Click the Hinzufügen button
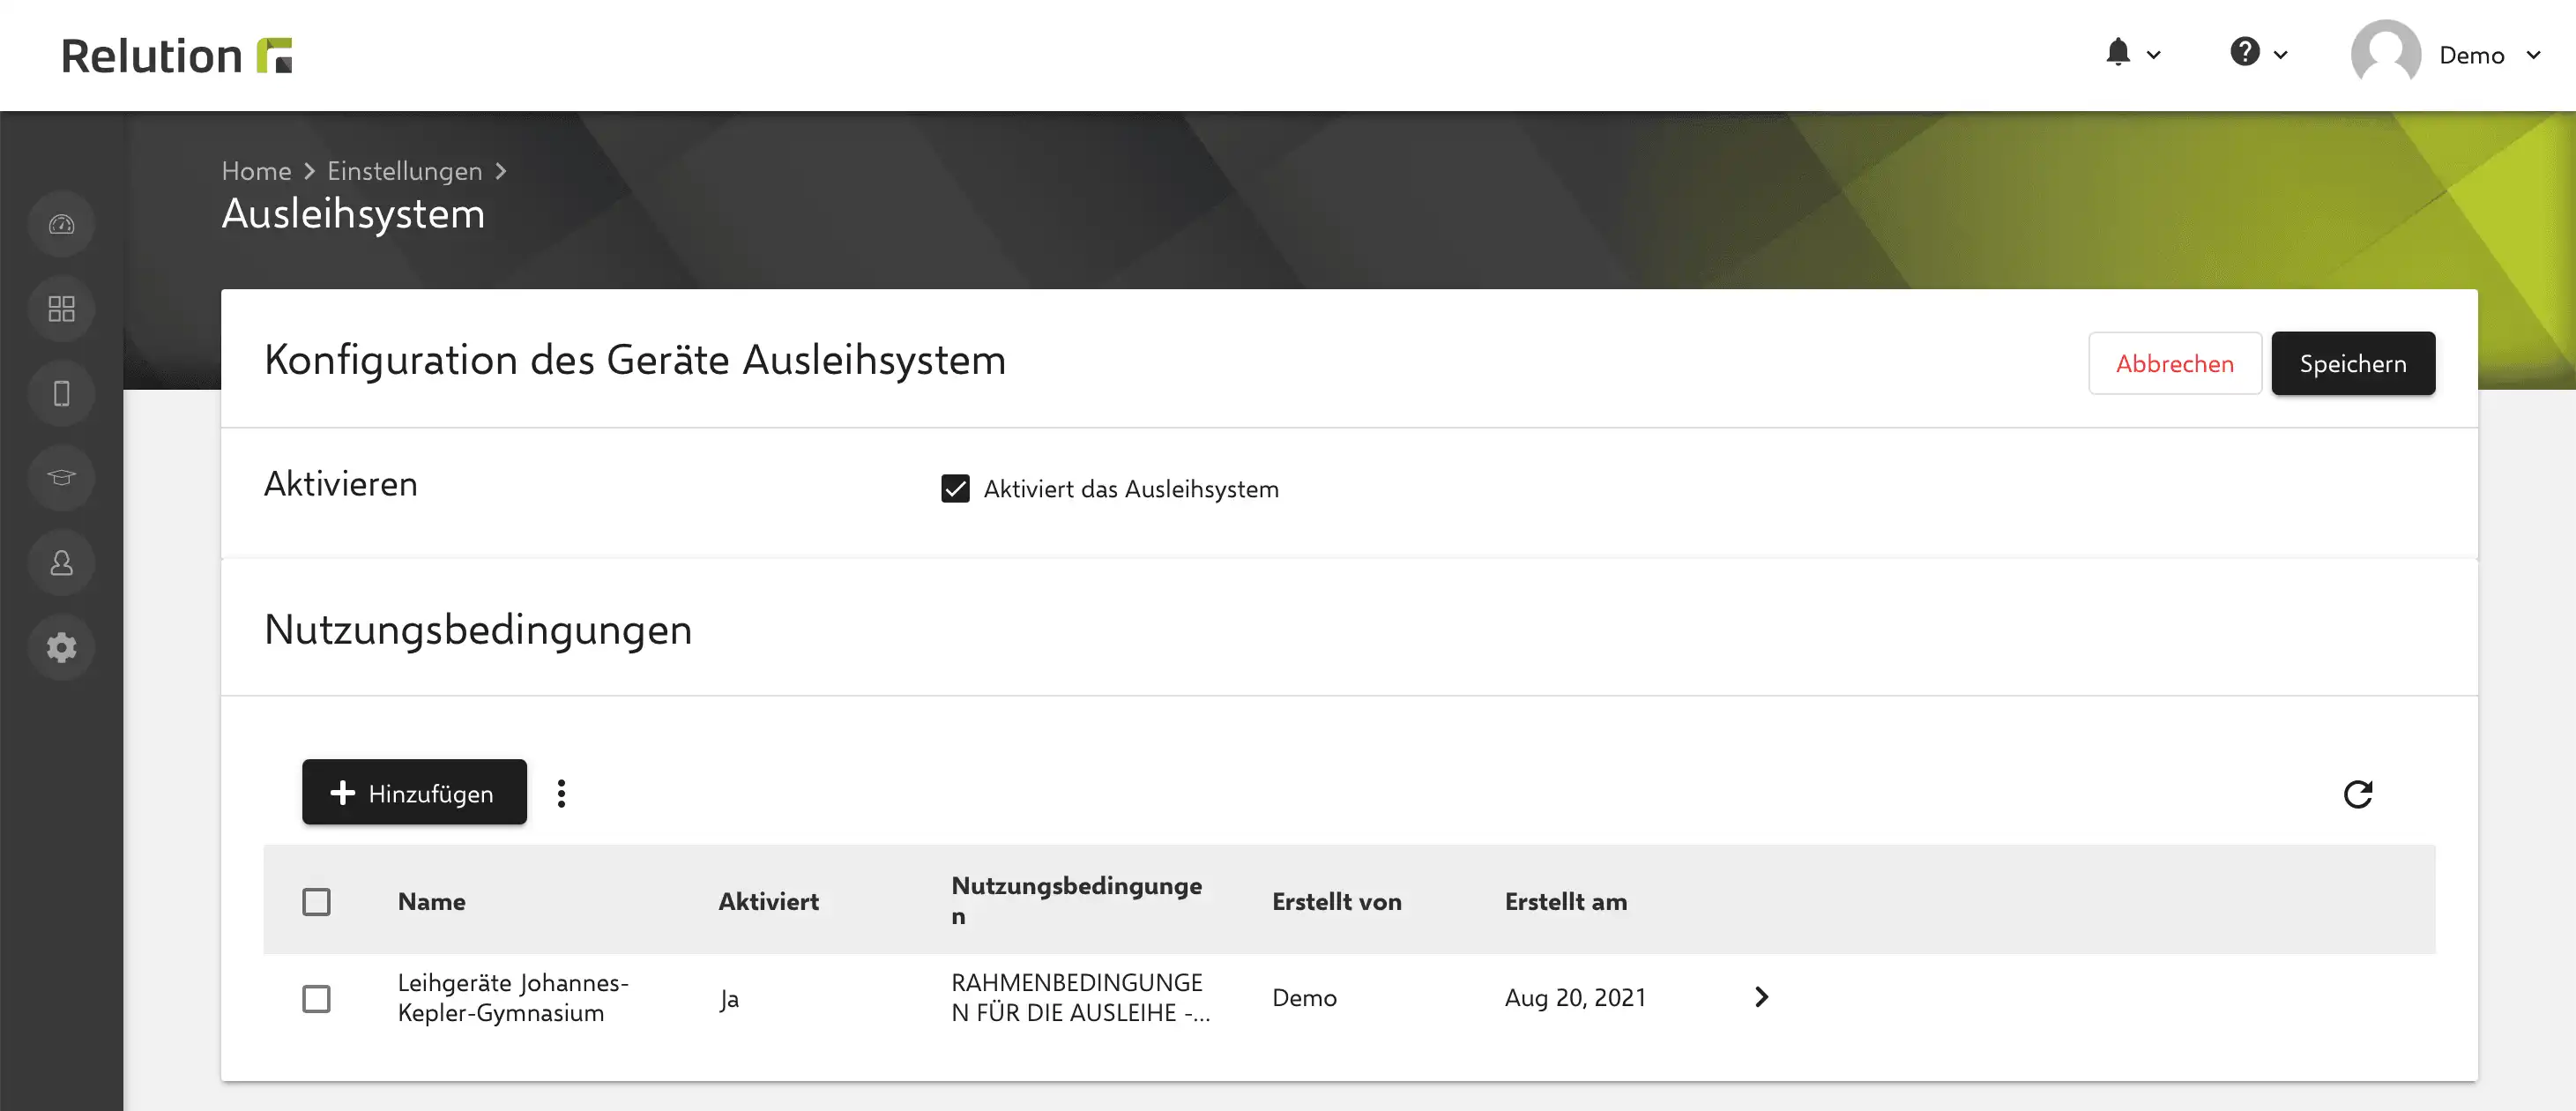 [414, 792]
